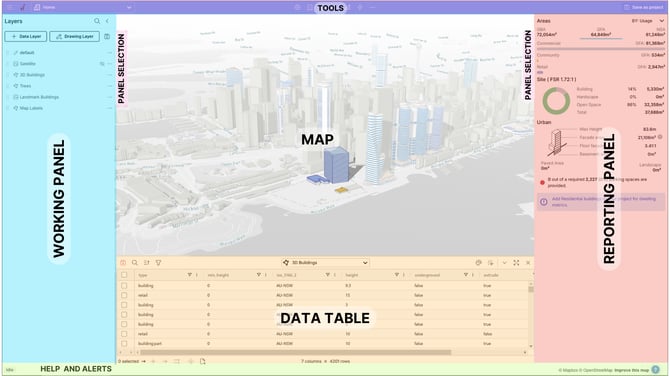This screenshot has height=376, width=670.
Task: Open the 3D Buildings table dropdown
Action: coord(325,263)
